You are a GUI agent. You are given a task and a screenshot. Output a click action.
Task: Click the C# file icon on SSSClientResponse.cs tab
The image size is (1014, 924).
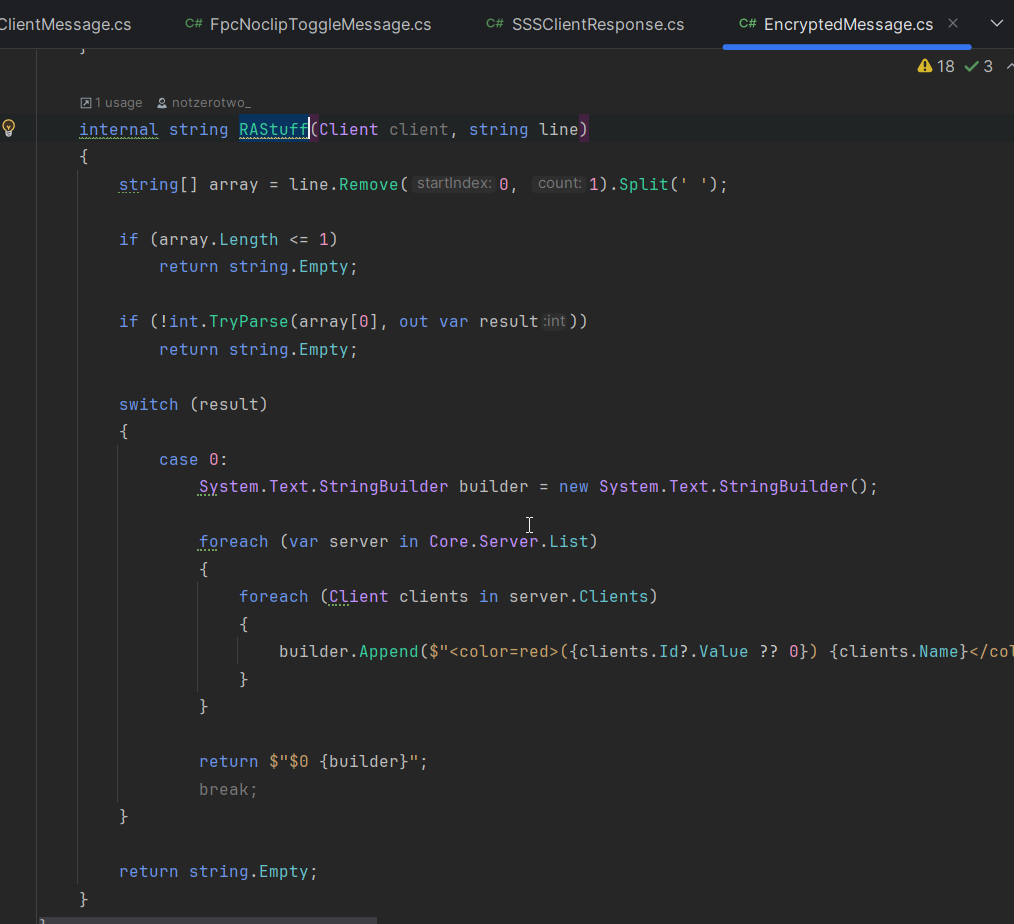click(x=495, y=24)
